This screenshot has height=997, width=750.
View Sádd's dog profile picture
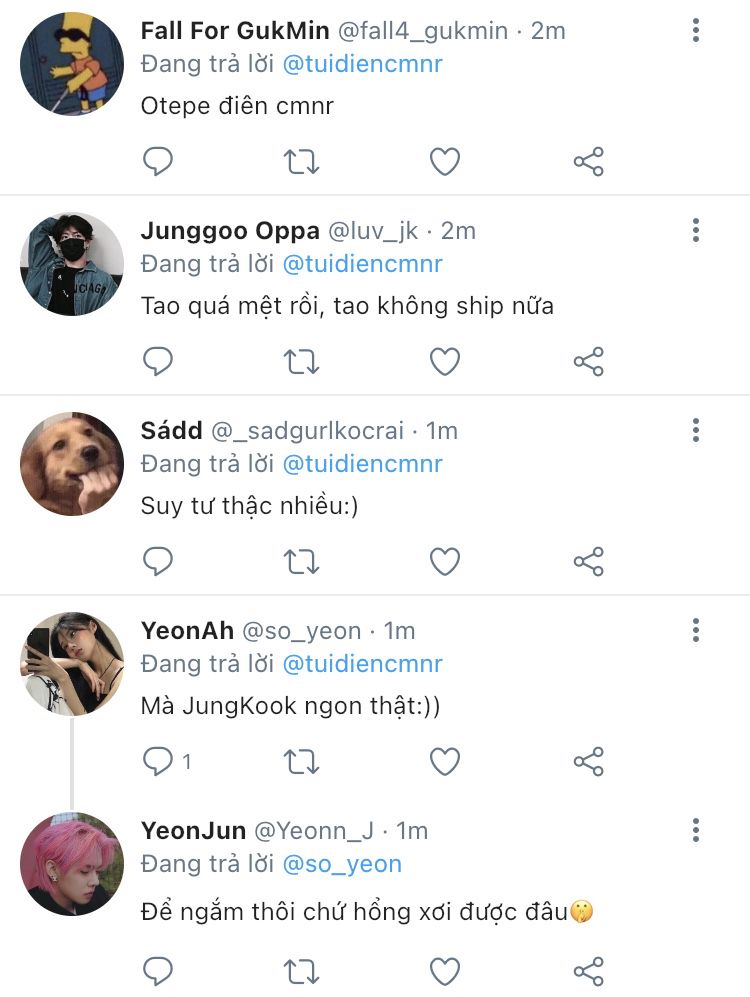pos(72,464)
